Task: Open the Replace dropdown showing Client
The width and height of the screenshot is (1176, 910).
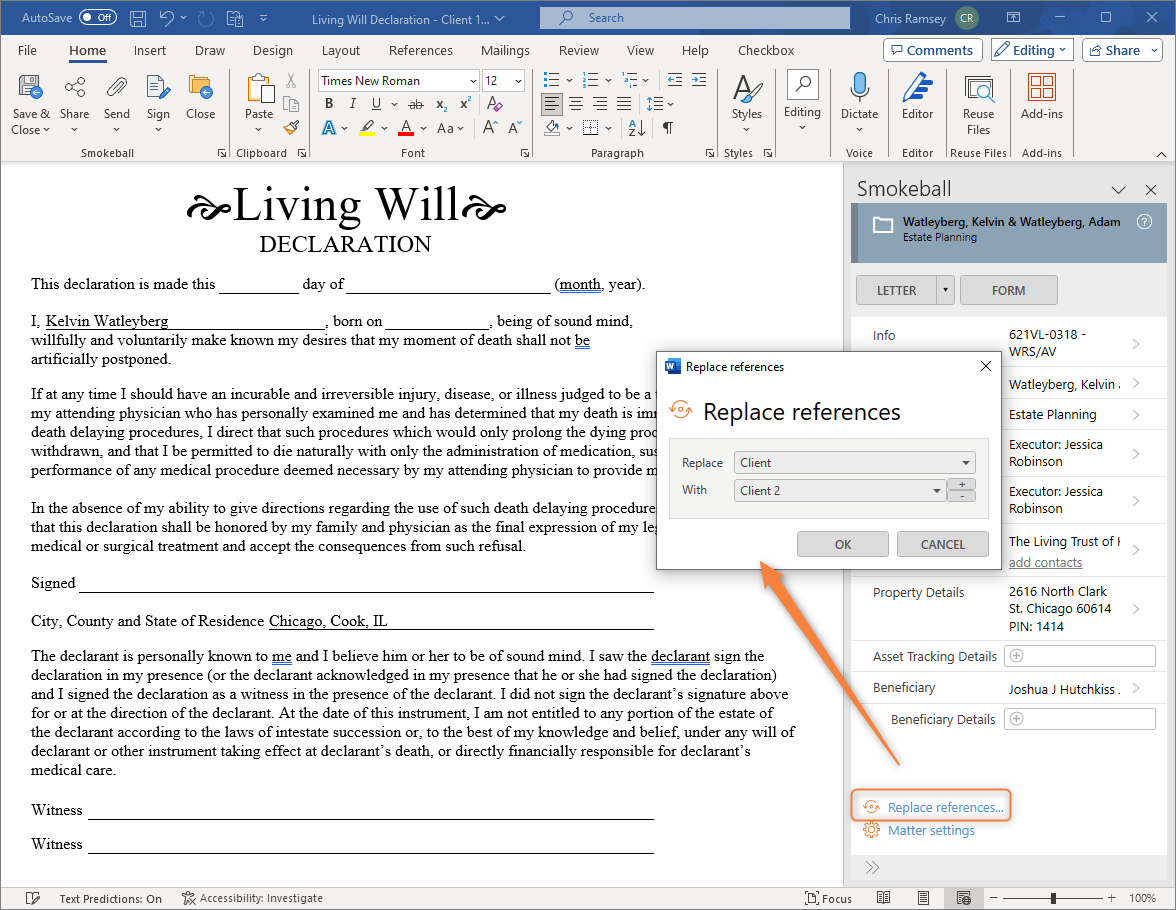Action: [x=854, y=463]
